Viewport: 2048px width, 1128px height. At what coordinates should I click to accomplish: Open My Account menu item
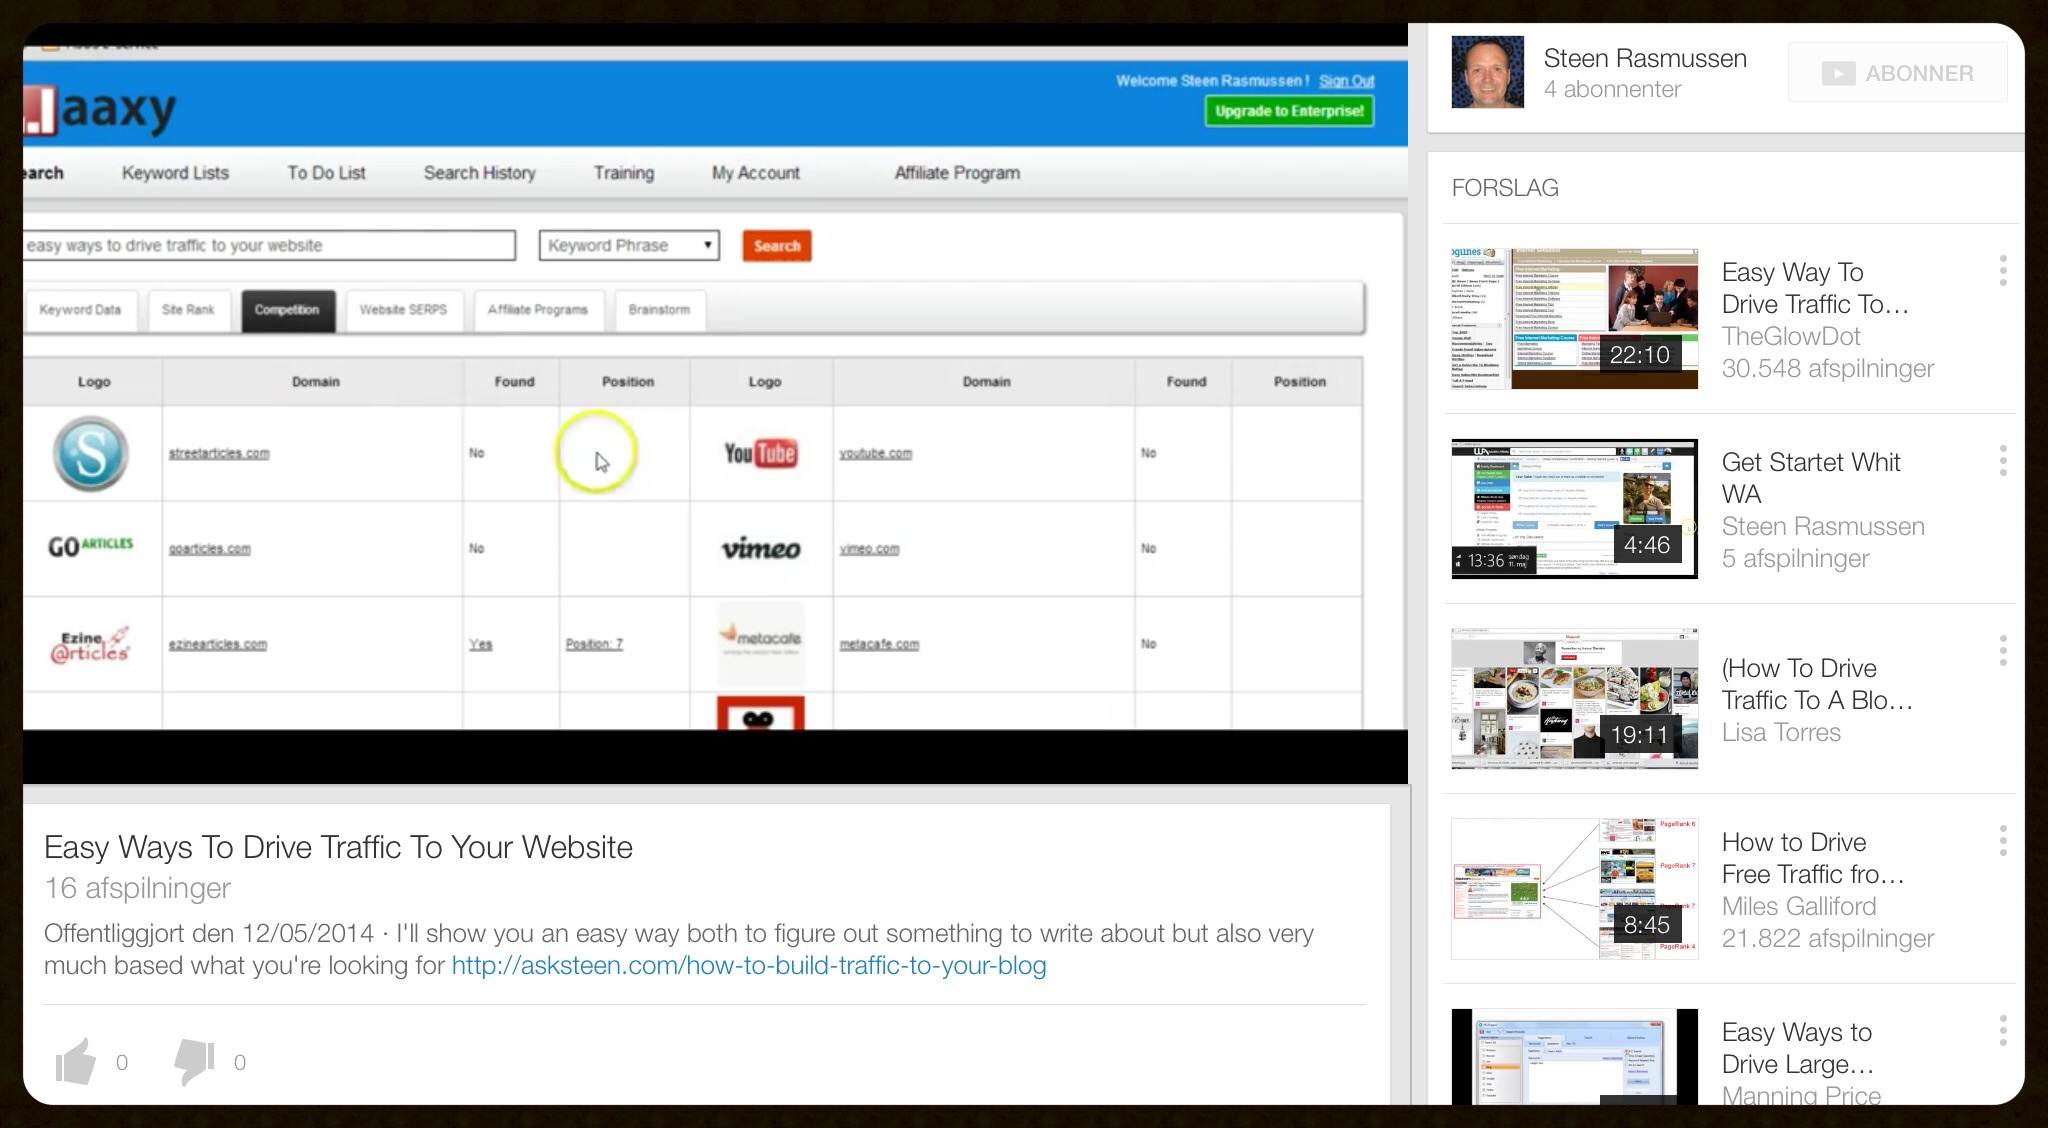pos(756,173)
